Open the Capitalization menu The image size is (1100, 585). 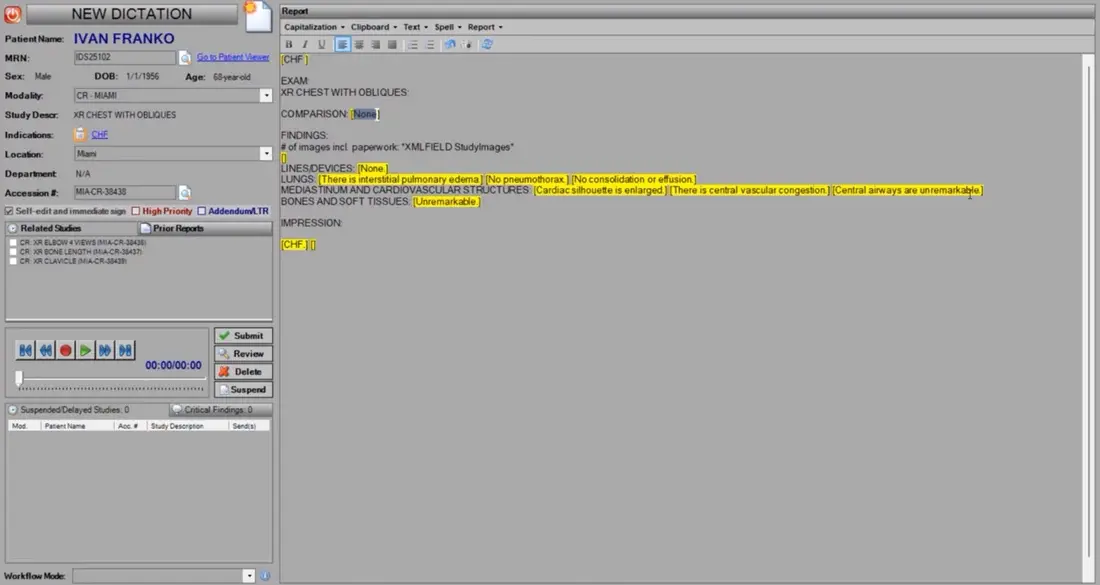(314, 27)
